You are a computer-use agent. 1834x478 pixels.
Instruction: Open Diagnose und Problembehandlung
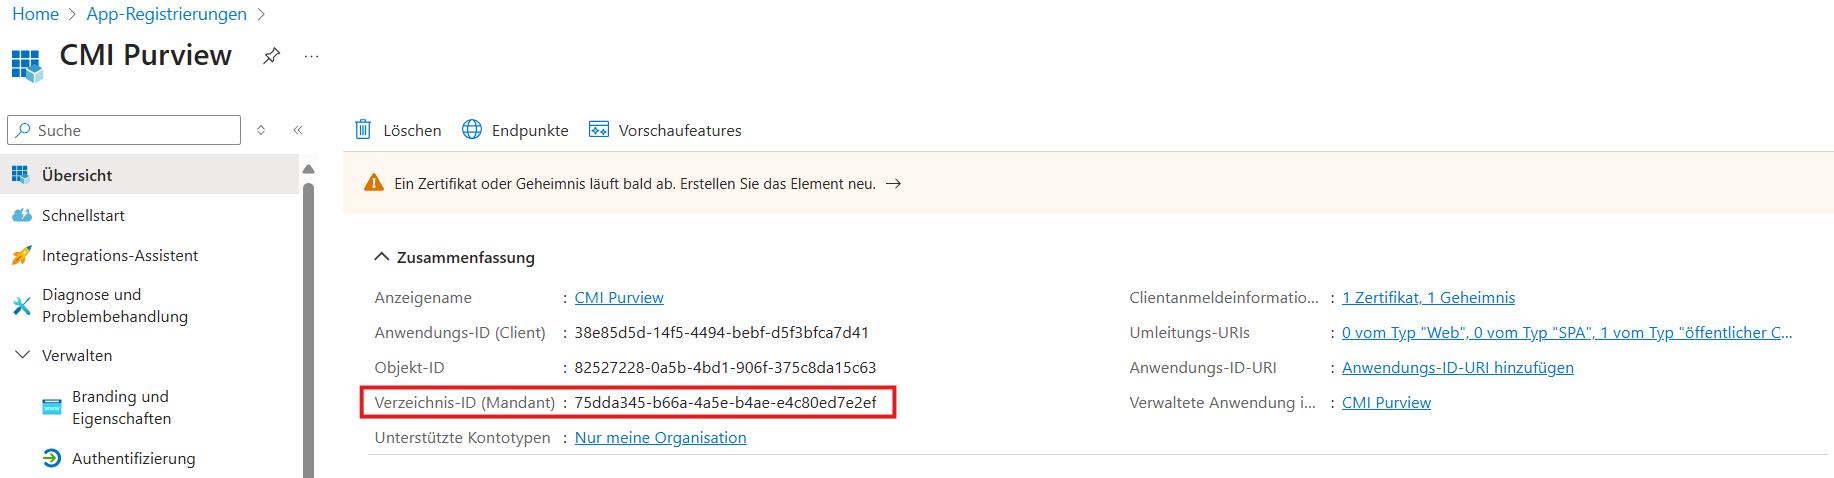point(114,306)
